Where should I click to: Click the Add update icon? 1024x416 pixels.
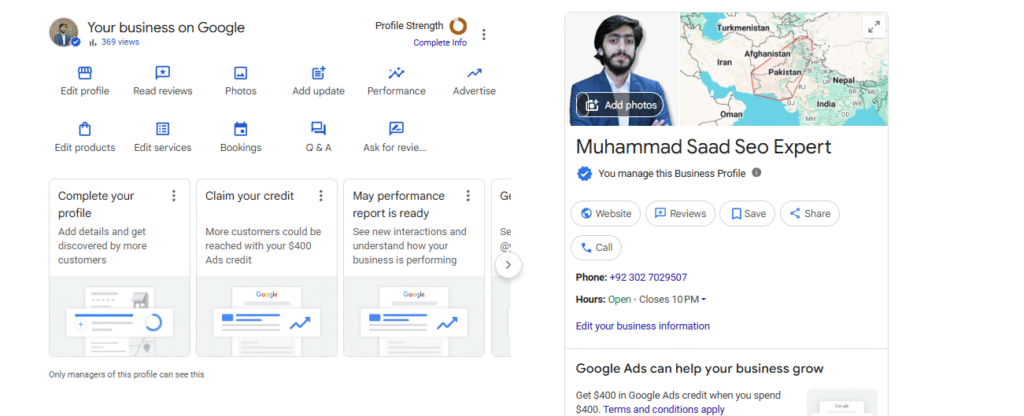point(319,72)
